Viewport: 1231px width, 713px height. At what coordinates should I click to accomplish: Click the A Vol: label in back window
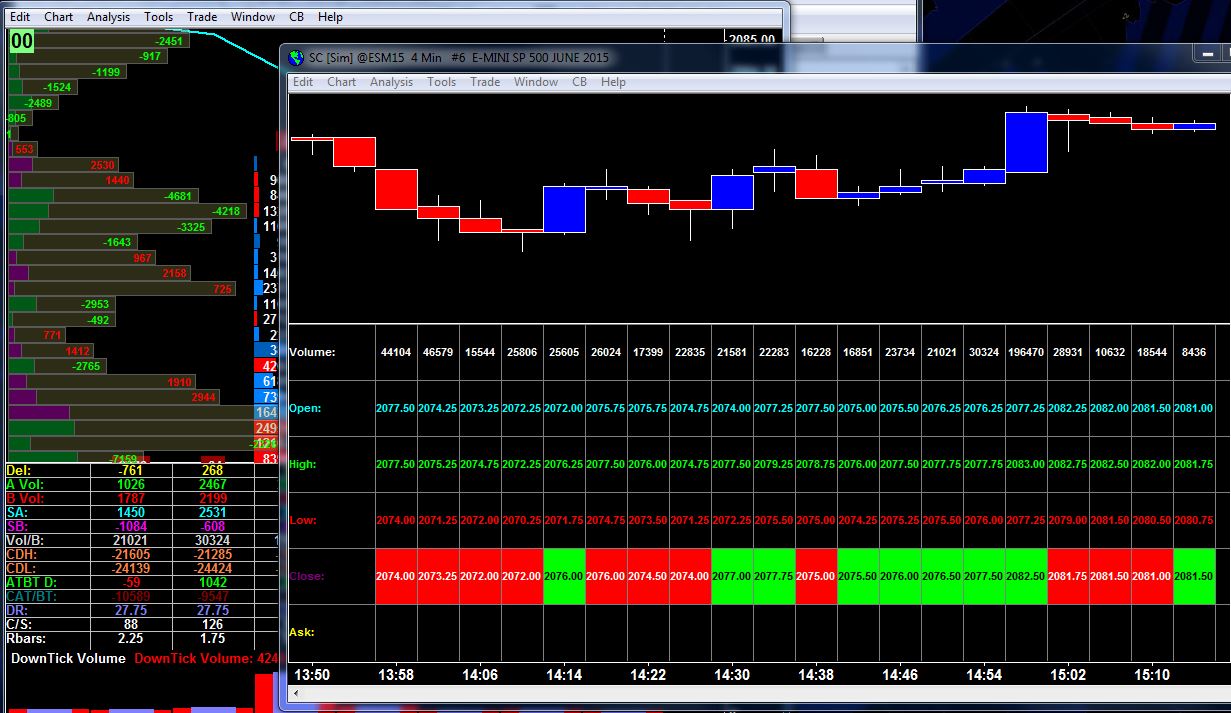click(25, 484)
